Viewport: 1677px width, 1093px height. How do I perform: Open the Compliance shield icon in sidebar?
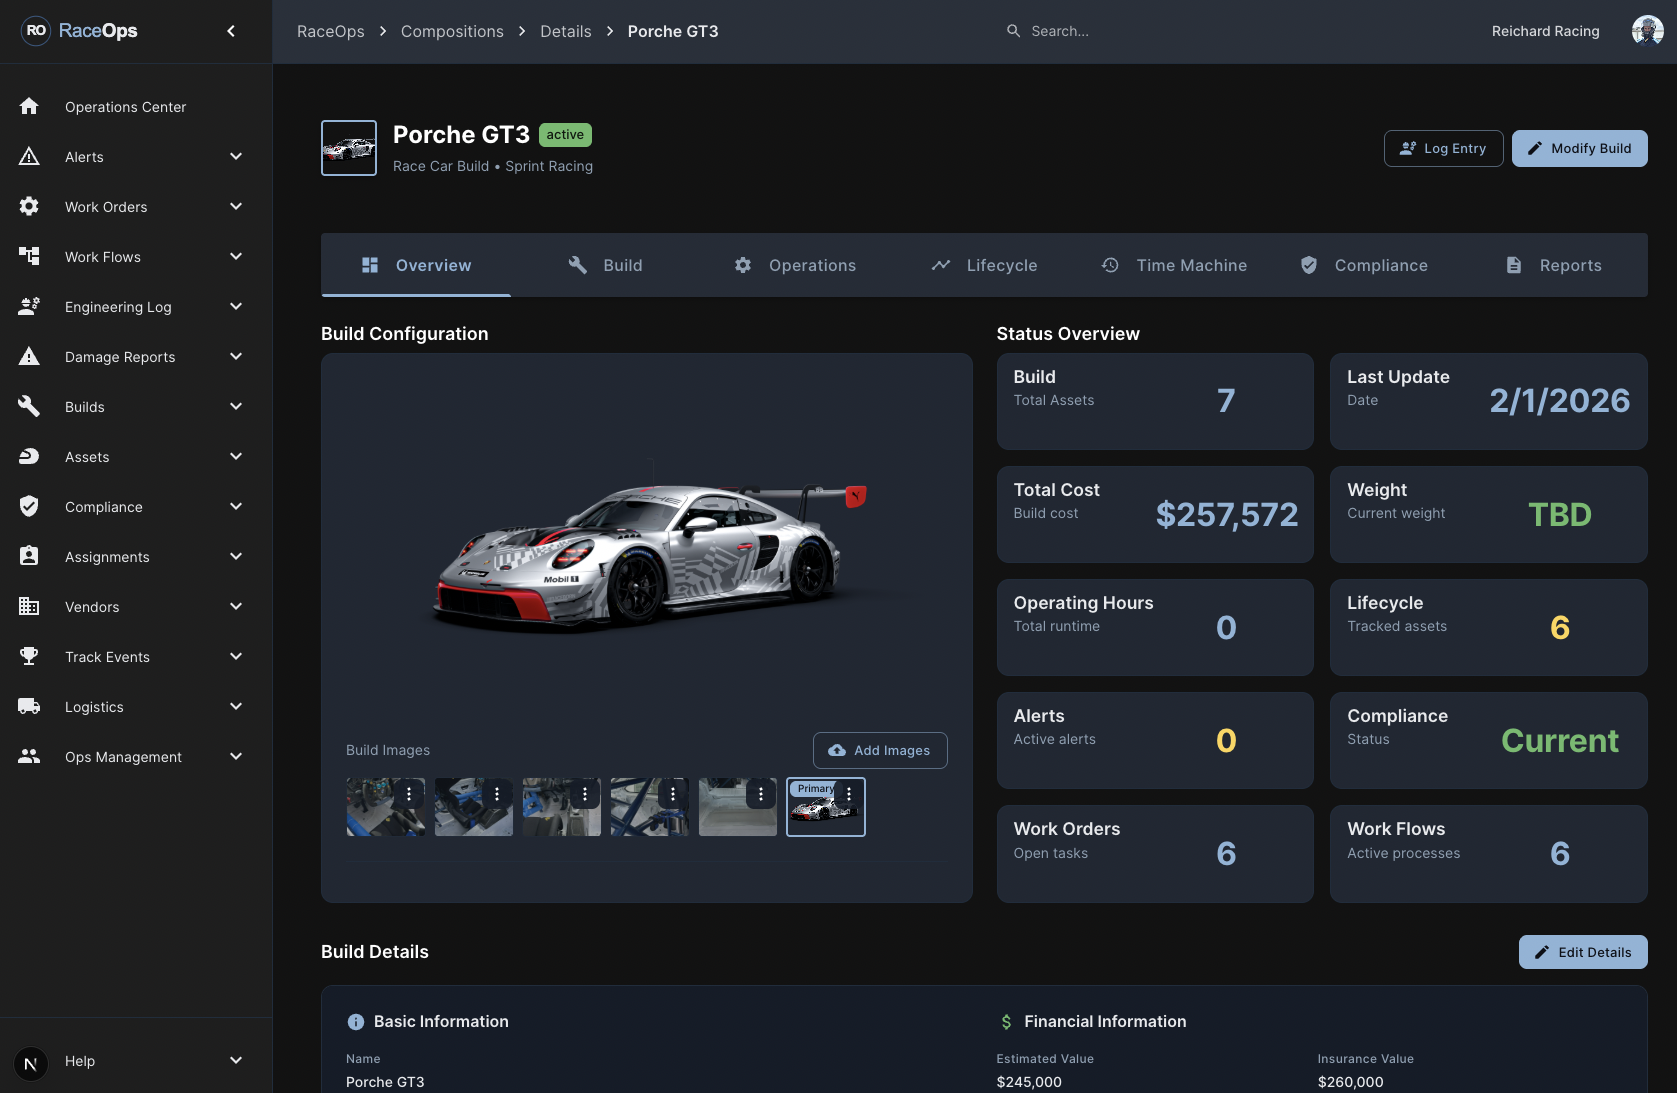29,506
